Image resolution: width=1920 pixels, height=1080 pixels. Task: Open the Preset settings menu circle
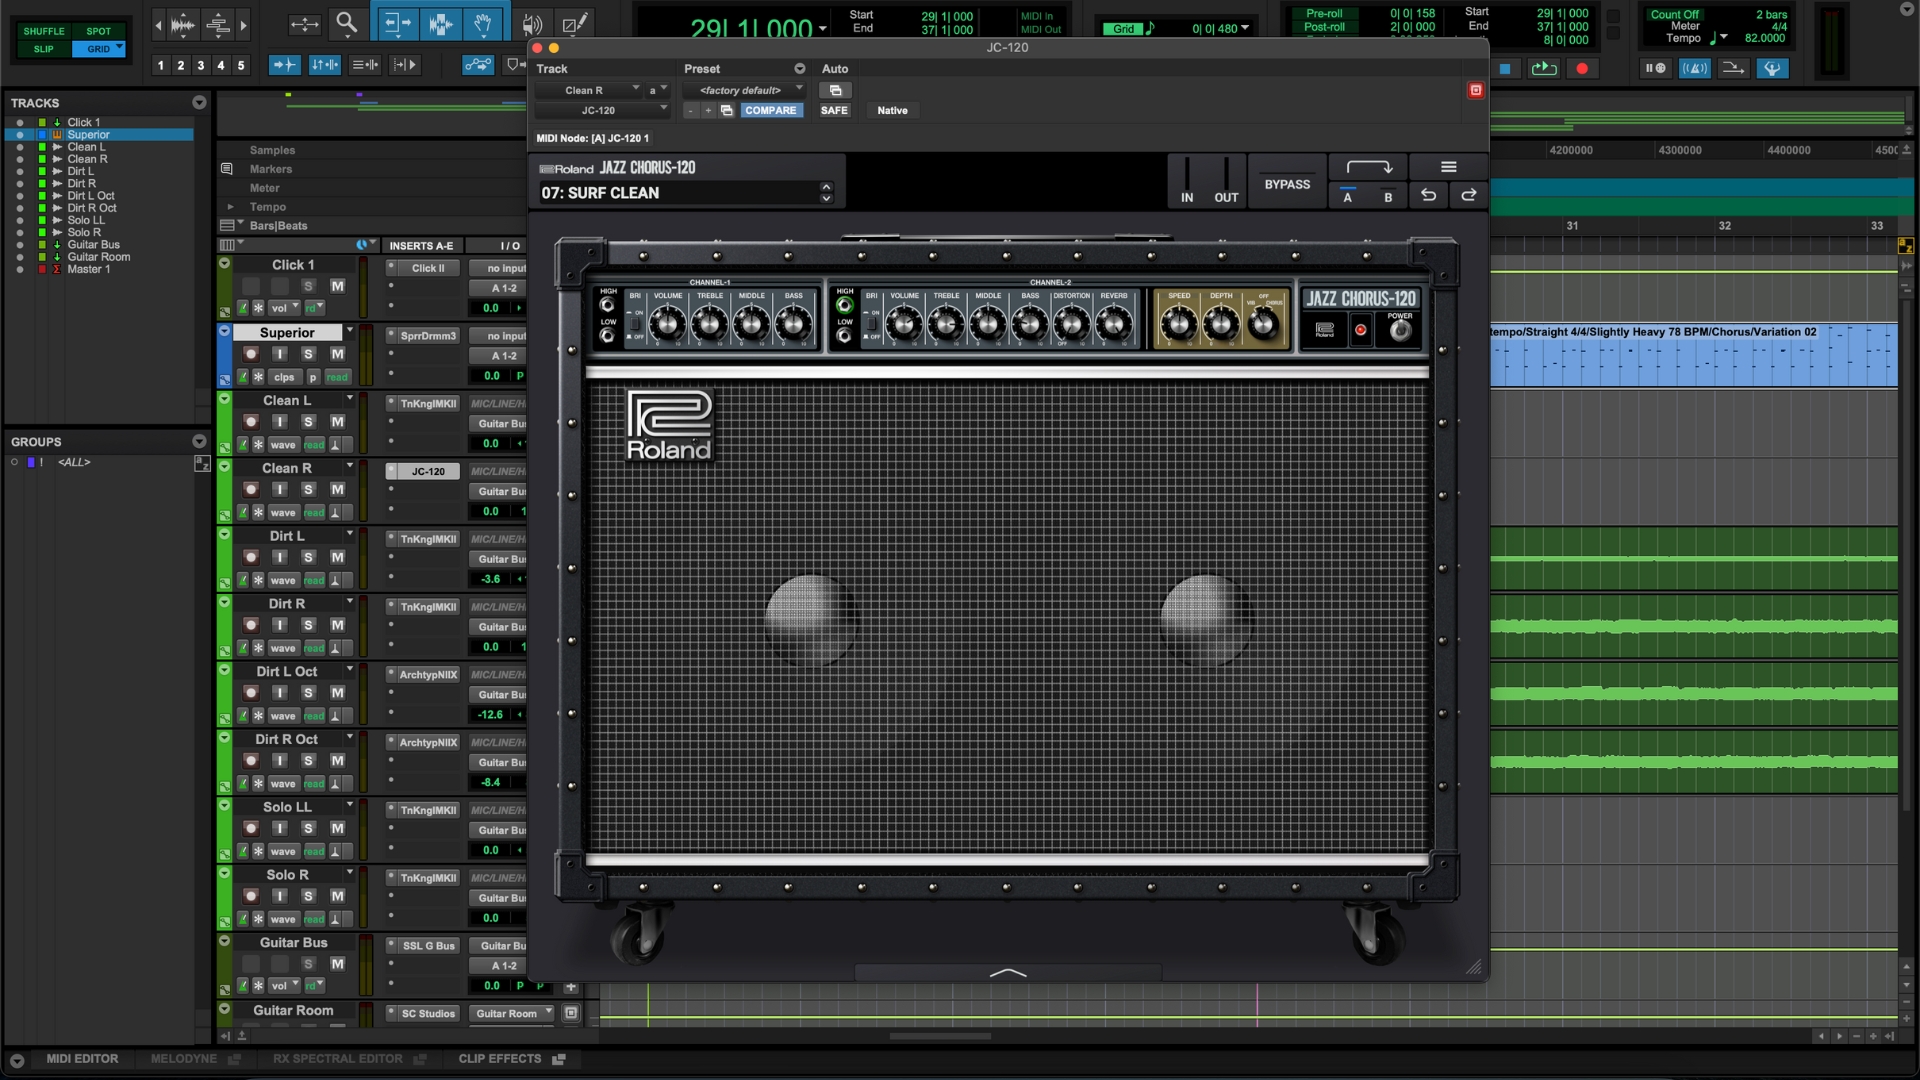tap(799, 69)
